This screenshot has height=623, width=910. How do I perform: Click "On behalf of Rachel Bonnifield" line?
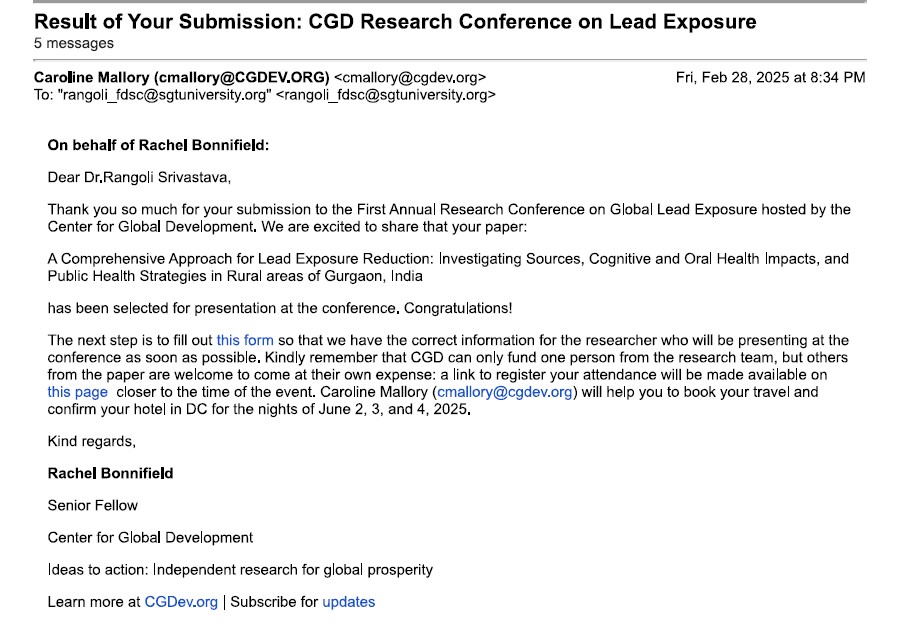click(158, 145)
